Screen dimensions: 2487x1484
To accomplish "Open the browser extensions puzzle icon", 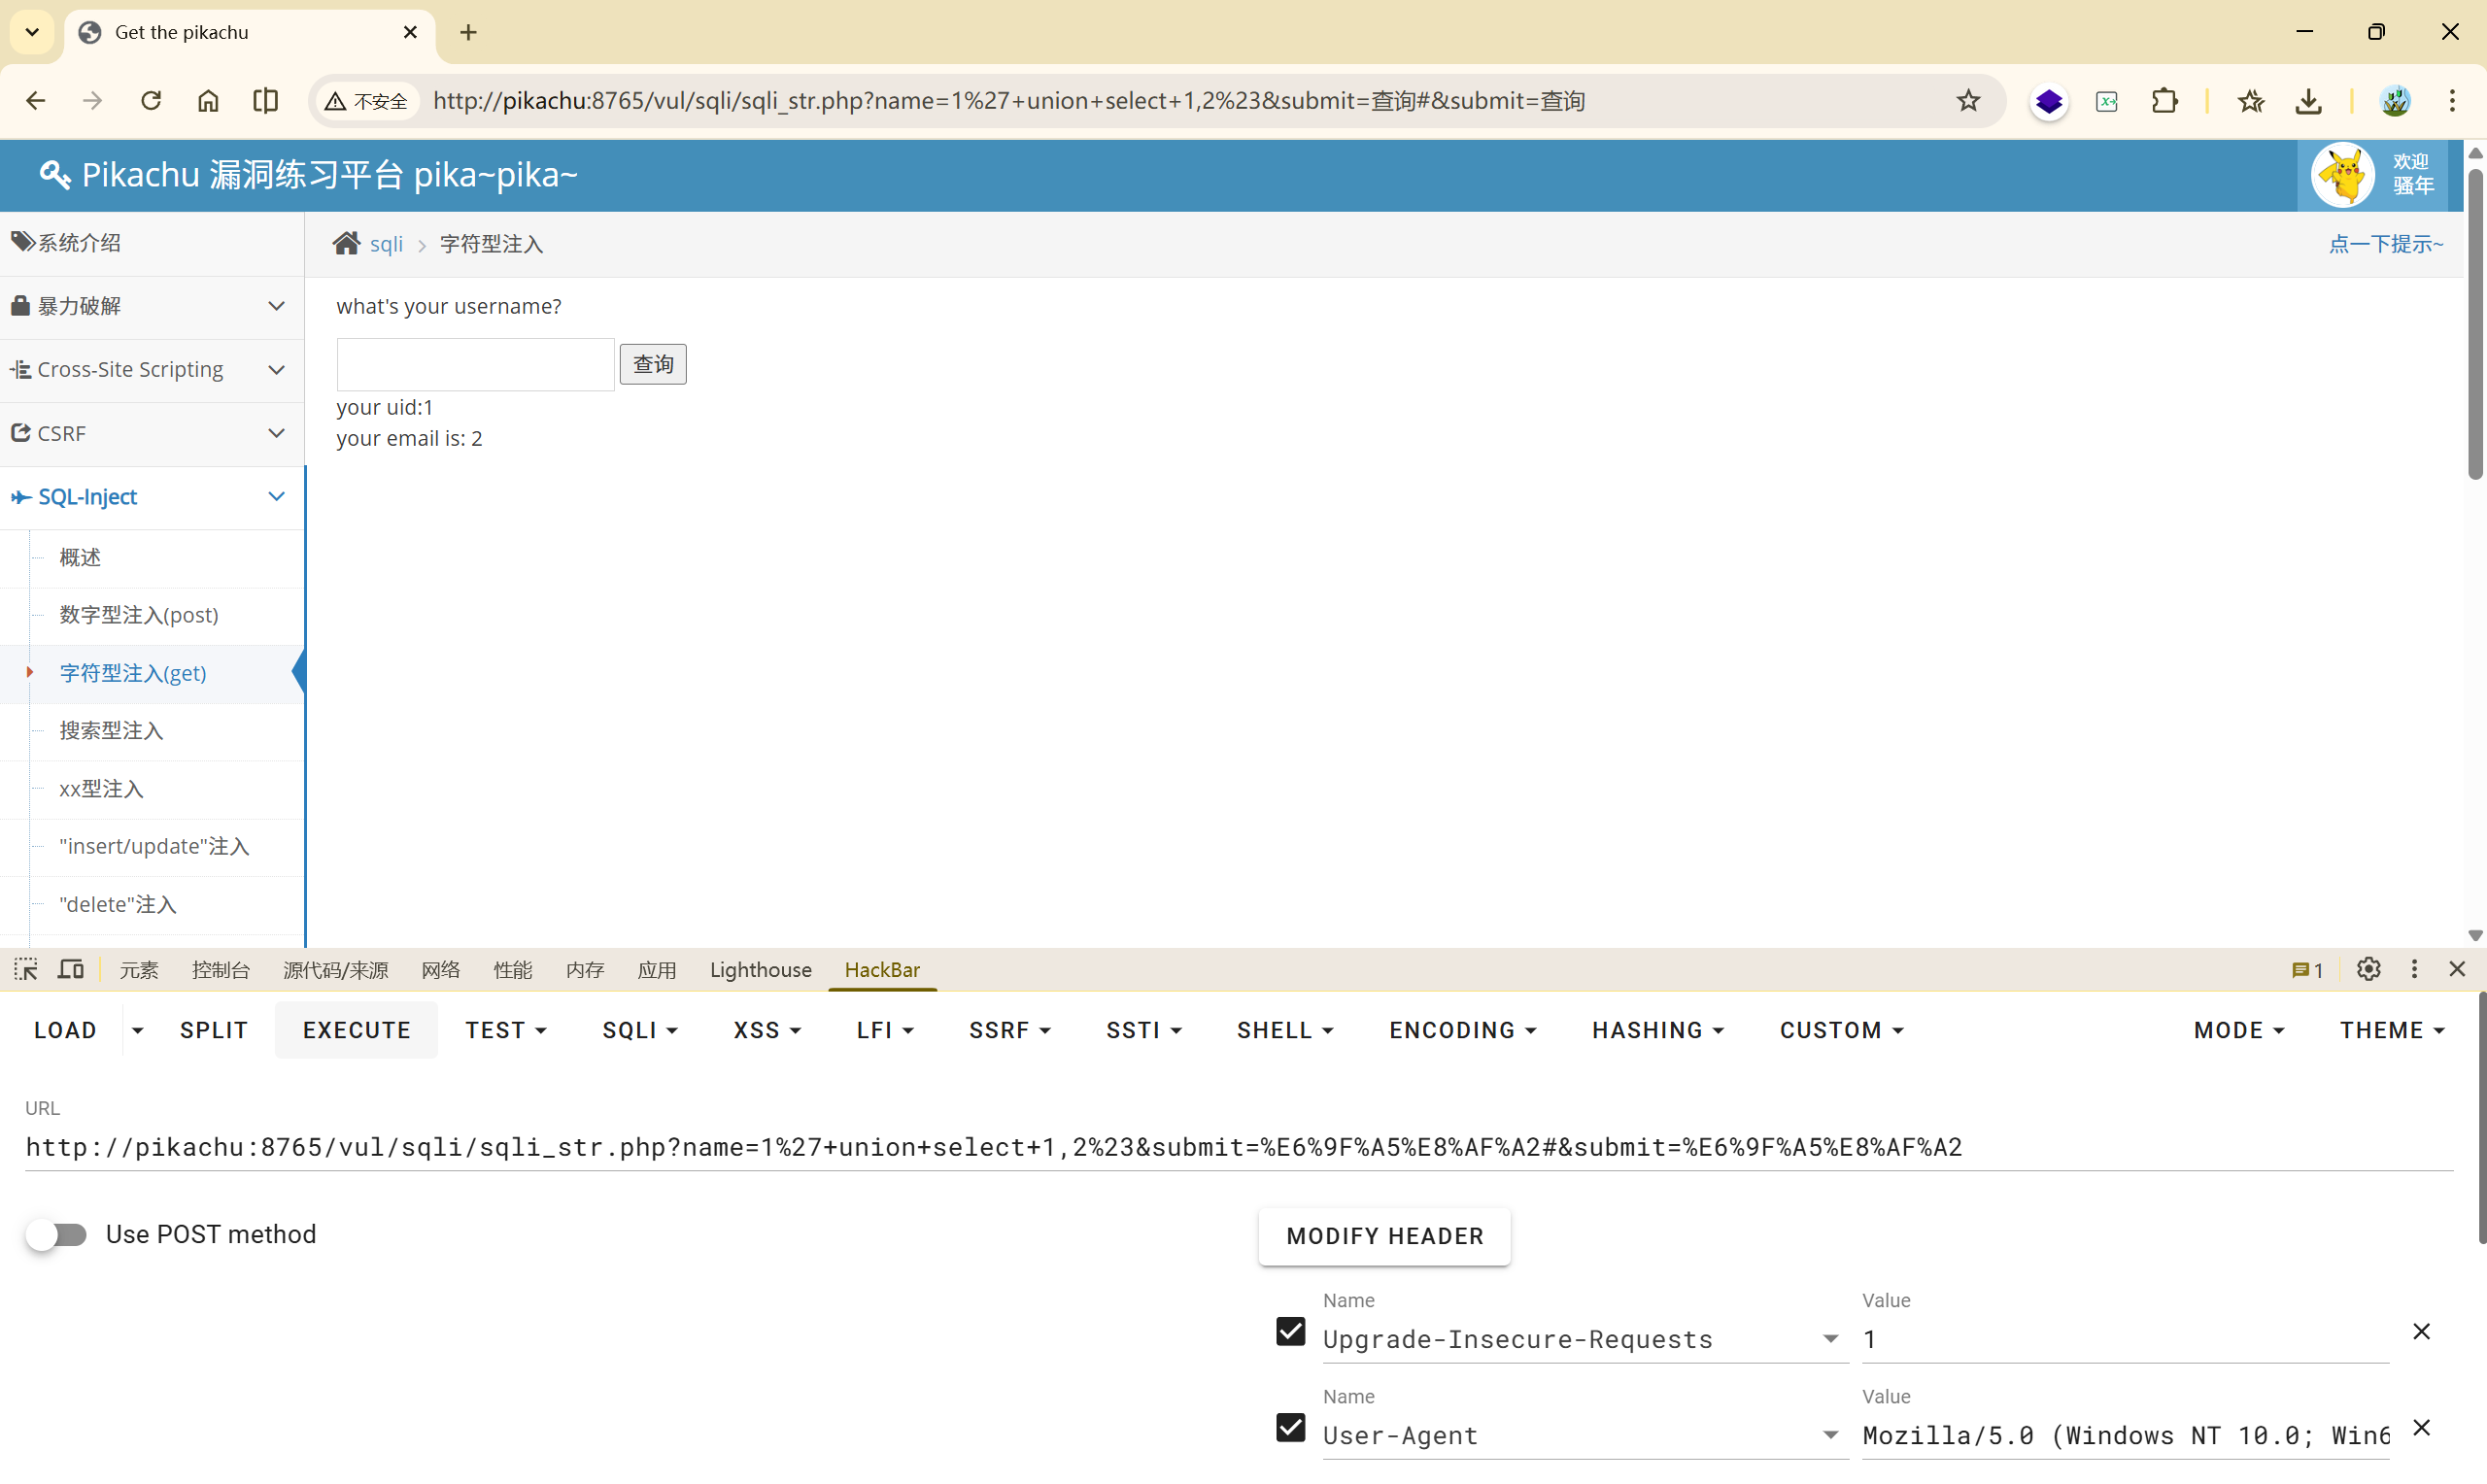I will point(2164,101).
